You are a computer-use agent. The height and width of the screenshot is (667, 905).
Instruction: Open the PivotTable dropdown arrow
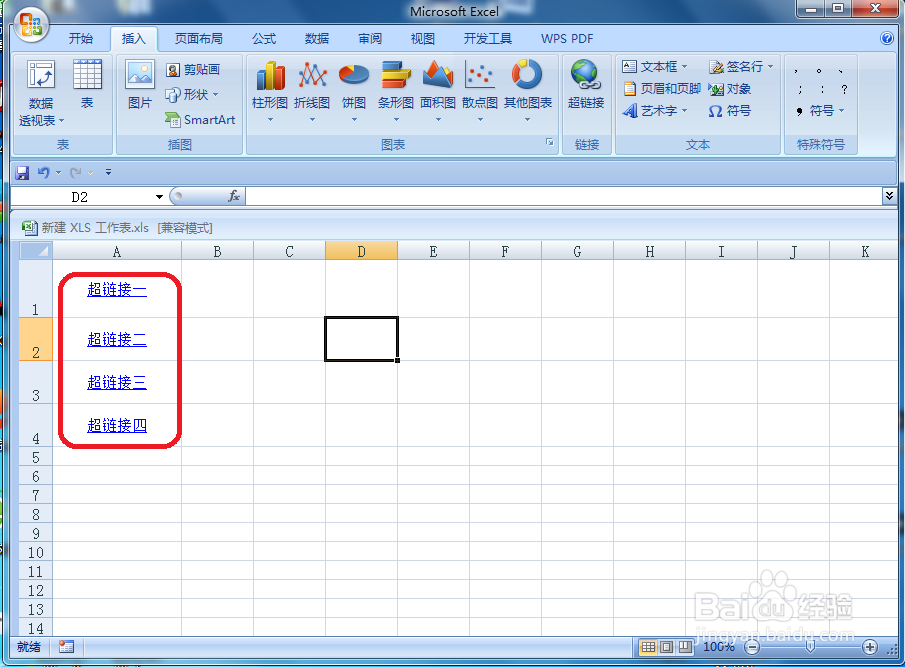pos(62,121)
